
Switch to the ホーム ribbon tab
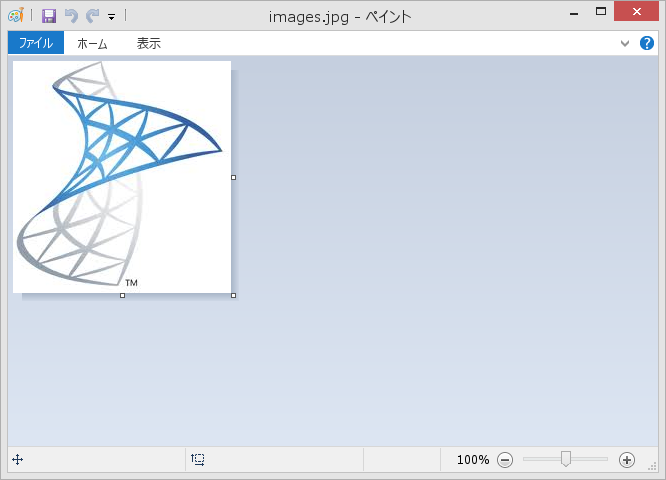pyautogui.click(x=92, y=43)
